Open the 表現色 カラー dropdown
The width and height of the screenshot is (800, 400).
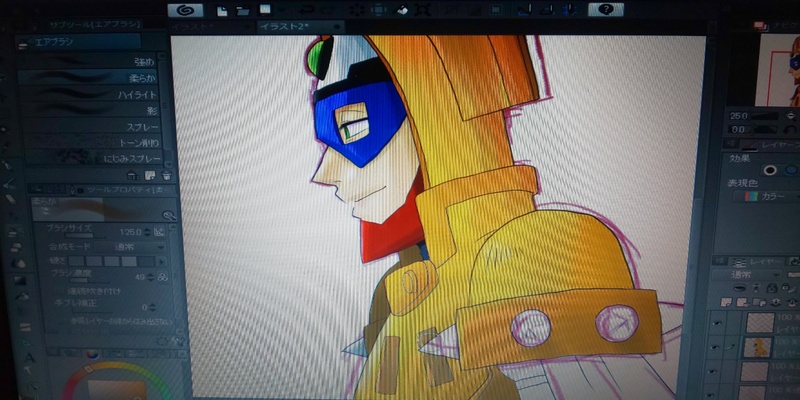767,196
